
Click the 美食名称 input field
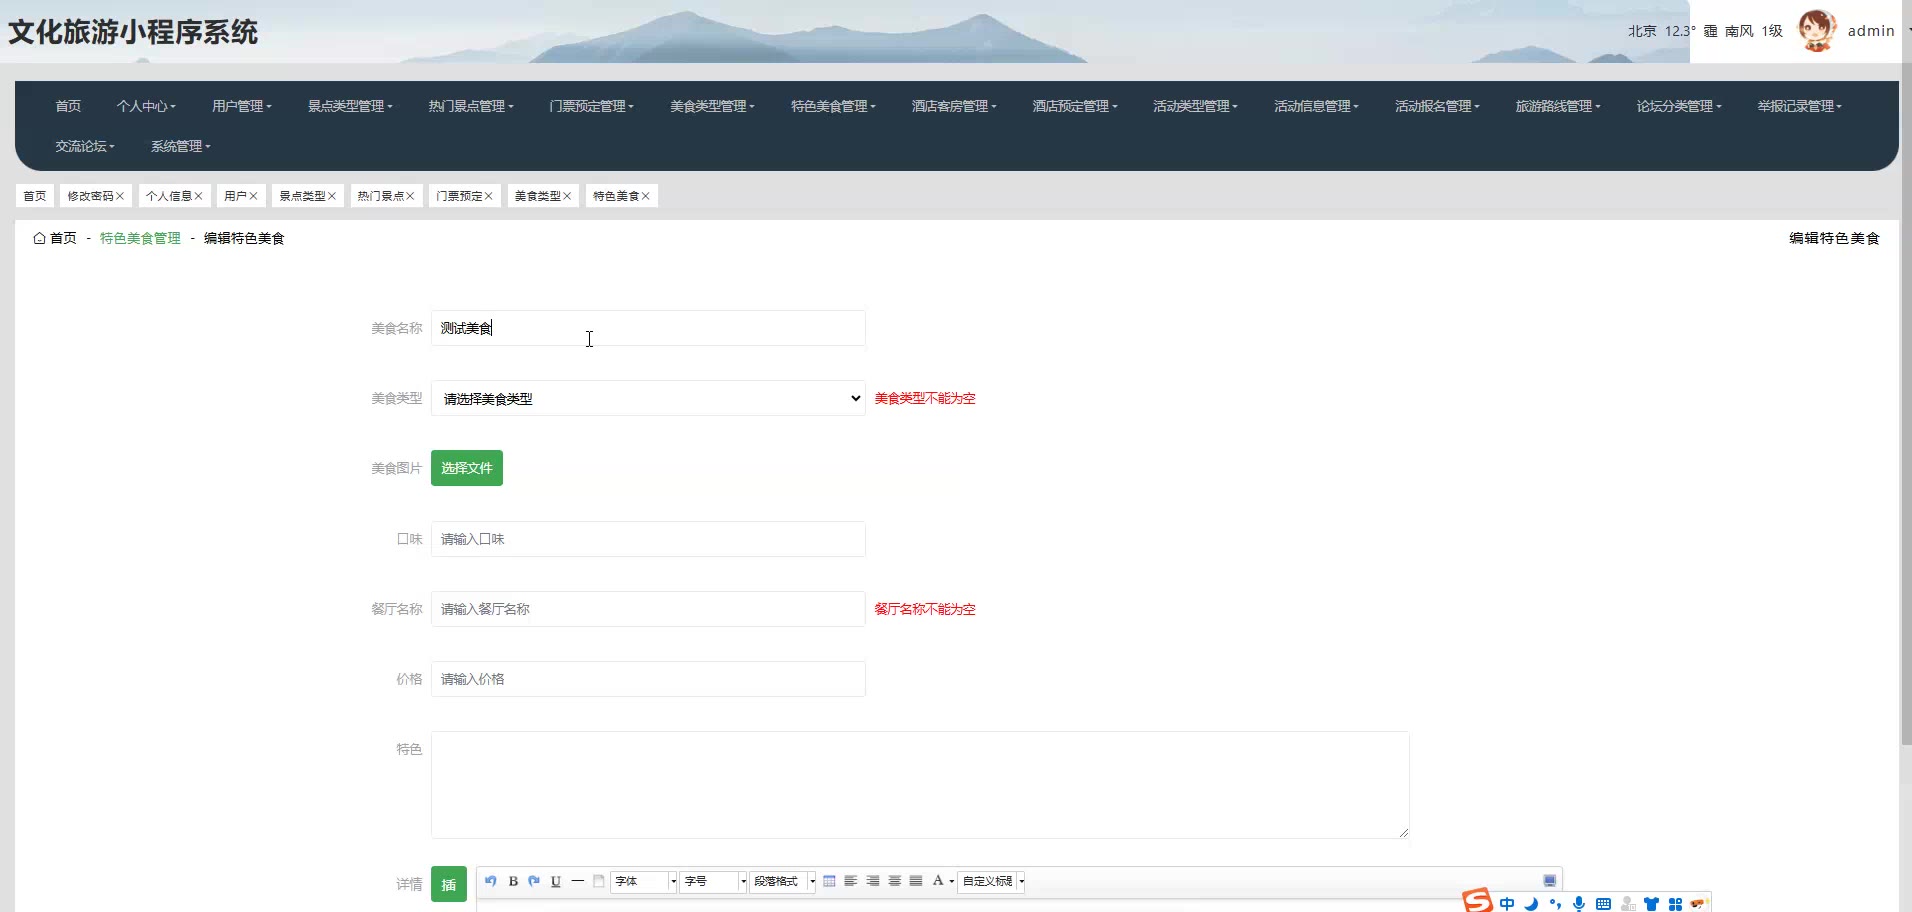pos(648,328)
